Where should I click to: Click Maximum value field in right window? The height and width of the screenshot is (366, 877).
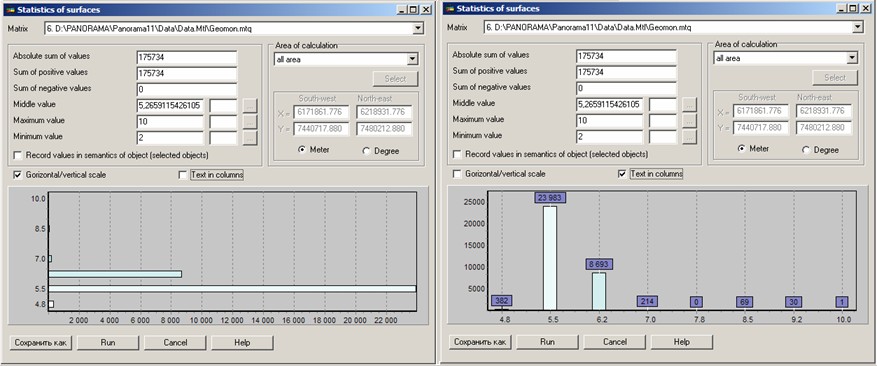(610, 120)
